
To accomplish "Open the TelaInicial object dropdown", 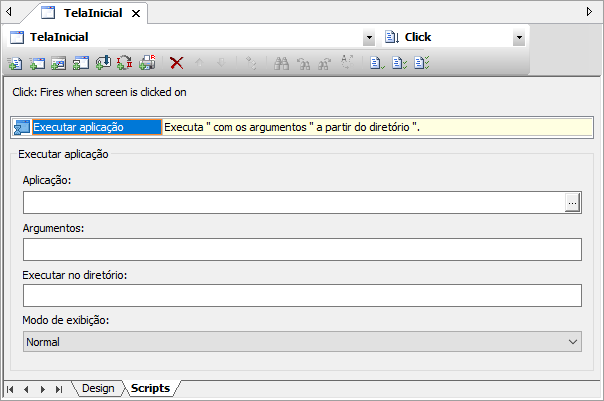I will 369,38.
